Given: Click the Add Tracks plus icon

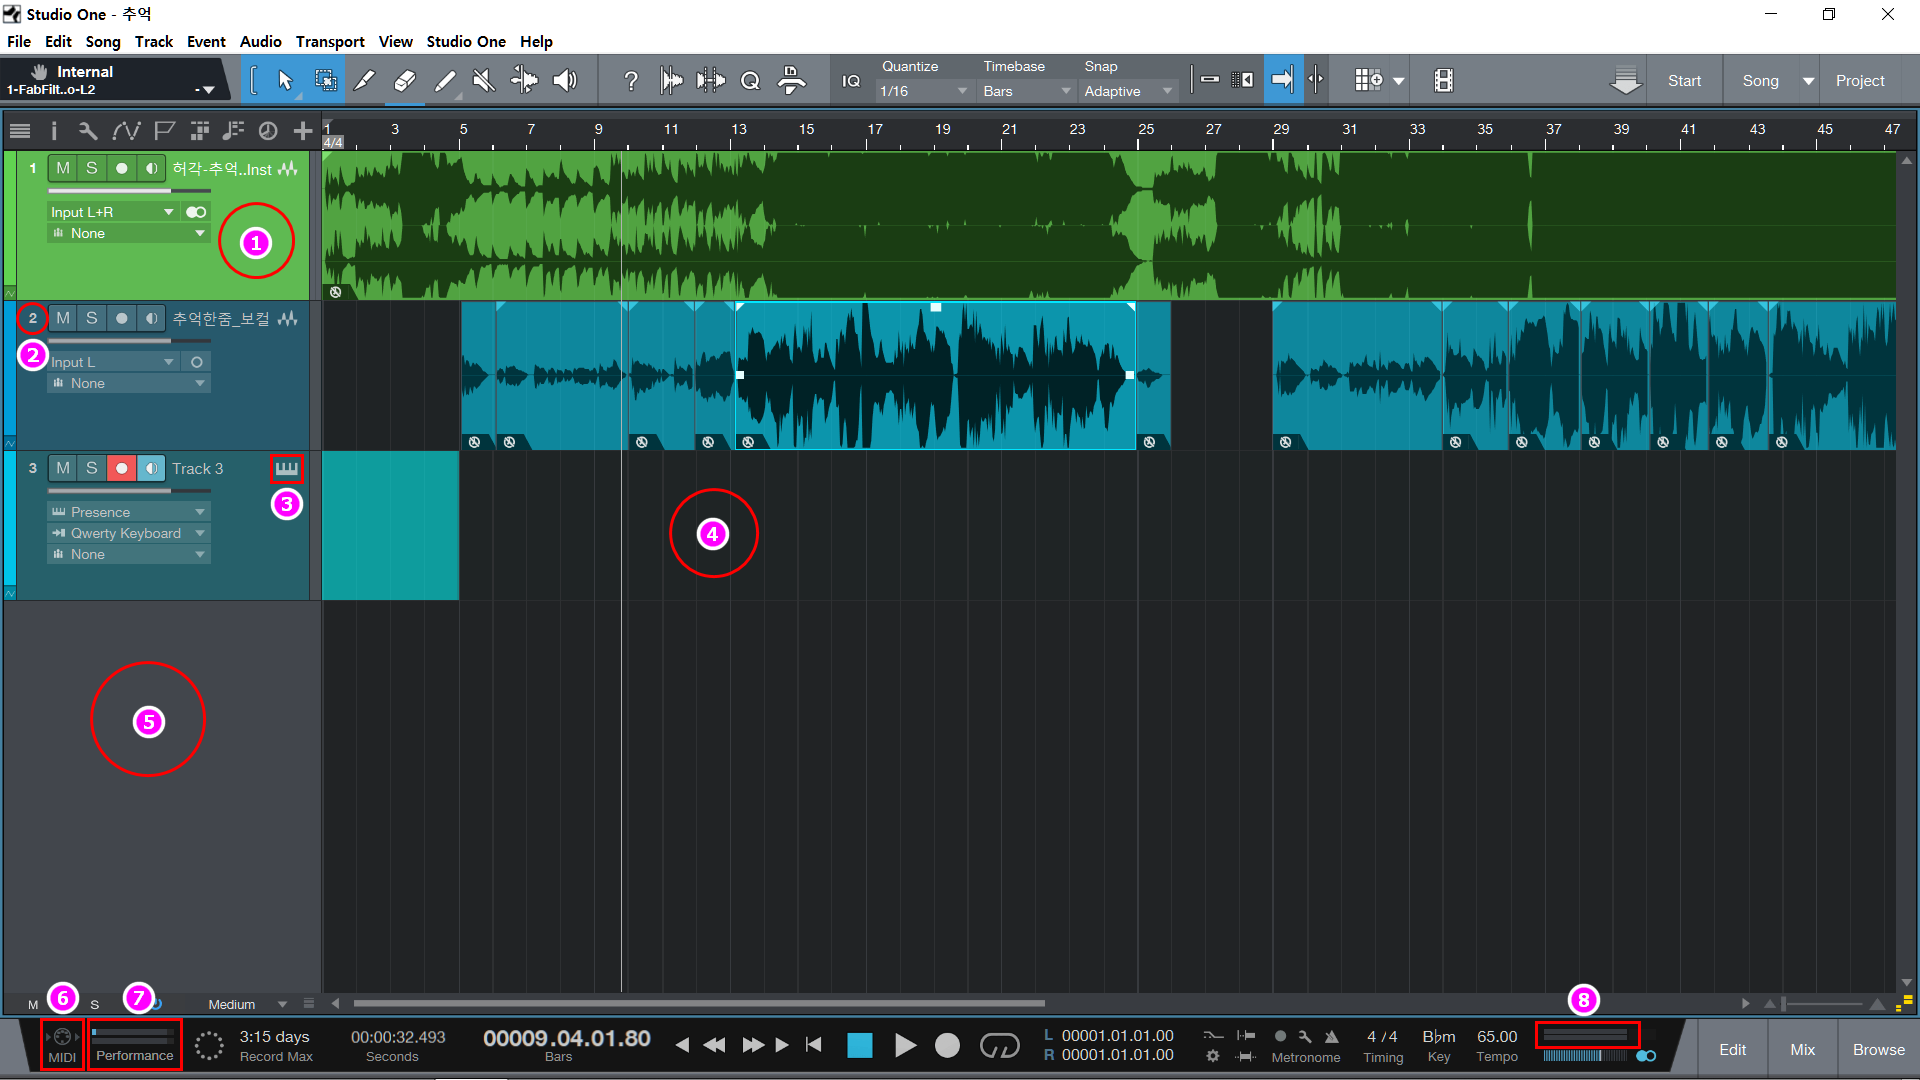Looking at the screenshot, I should (302, 131).
